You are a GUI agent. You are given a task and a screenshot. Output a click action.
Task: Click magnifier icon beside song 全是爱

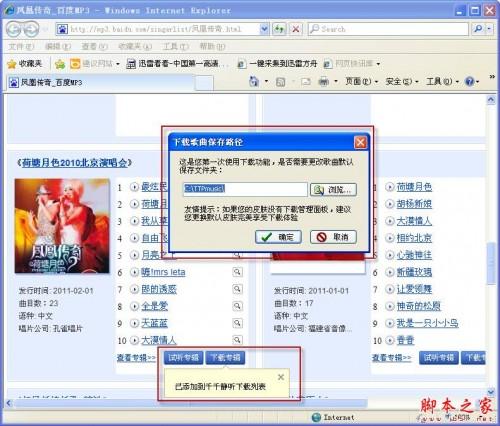pyautogui.click(x=237, y=306)
